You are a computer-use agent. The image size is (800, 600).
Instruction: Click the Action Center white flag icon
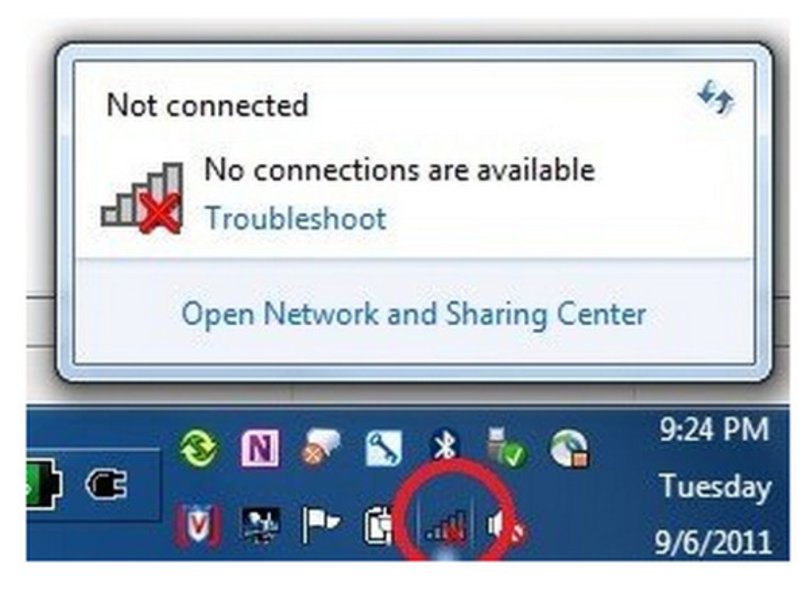click(x=320, y=525)
